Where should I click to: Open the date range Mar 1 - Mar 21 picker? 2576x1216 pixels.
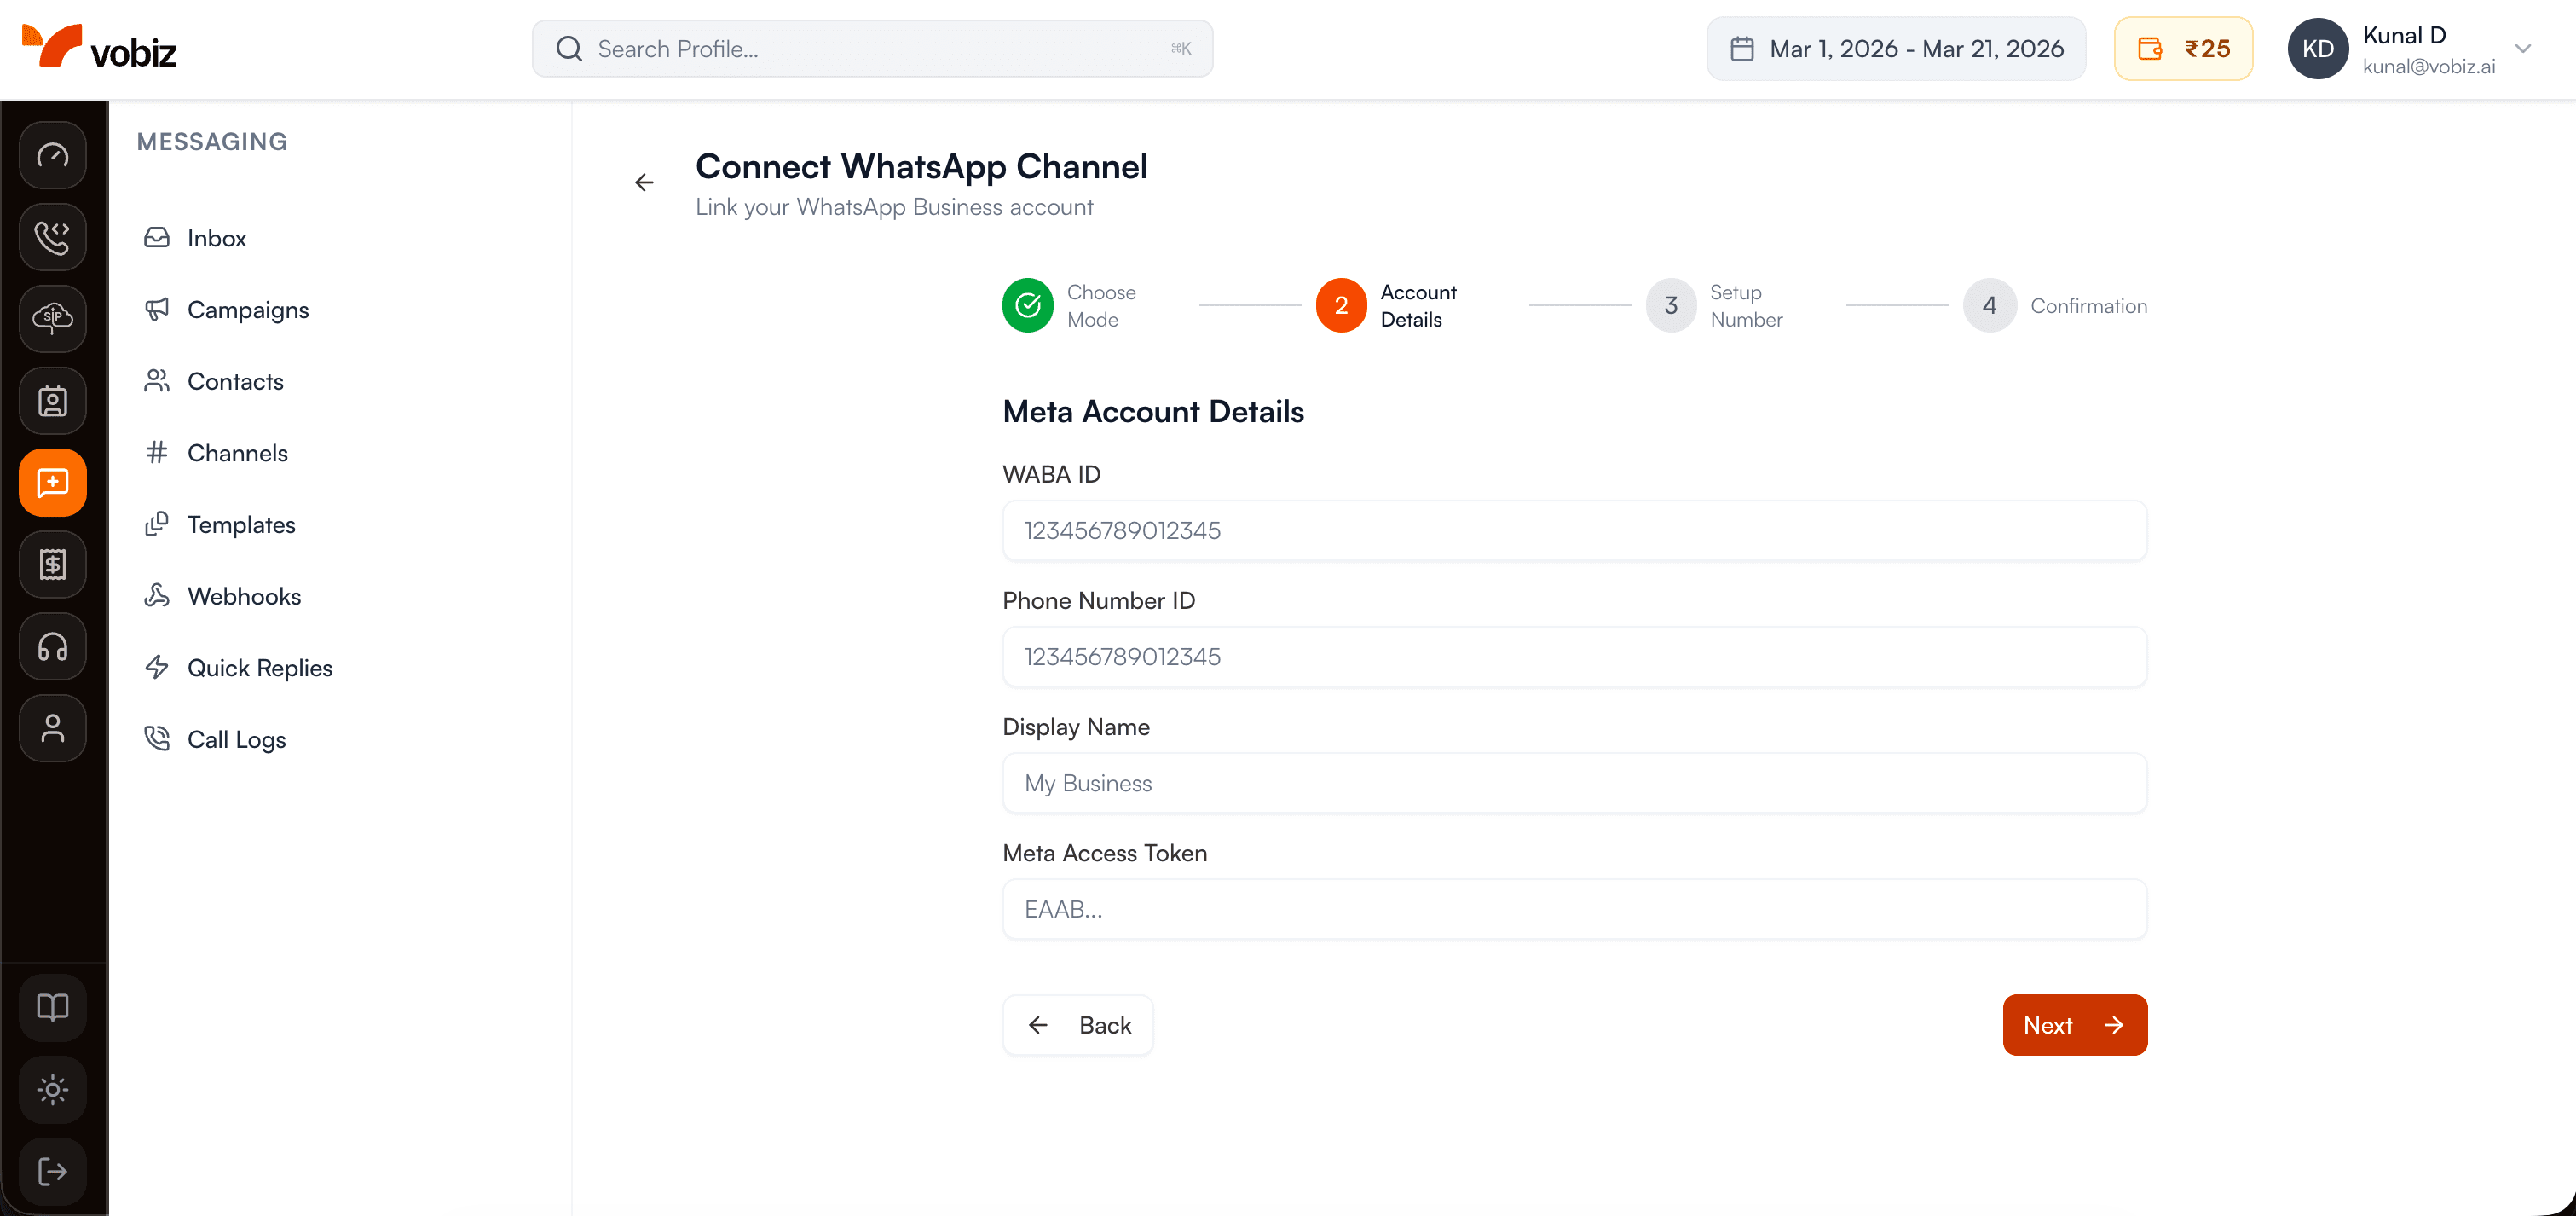point(1895,48)
